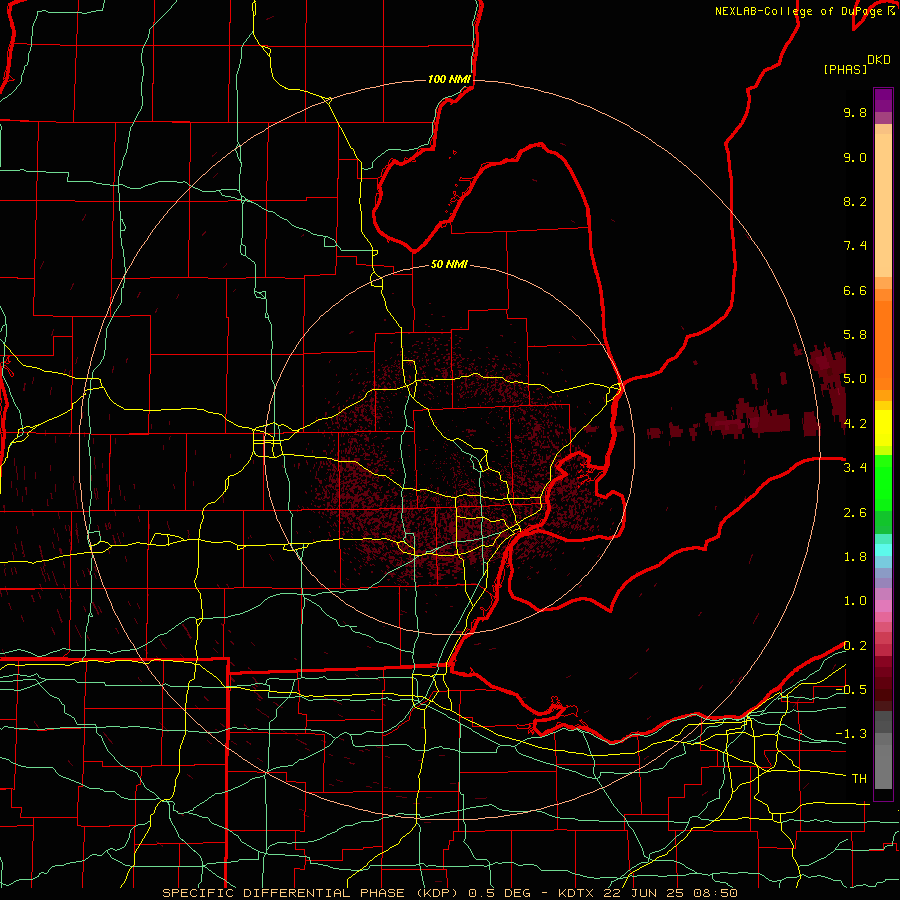The height and width of the screenshot is (900, 900).
Task: Select the 9.0 value on the color scale
Action: 855,157
